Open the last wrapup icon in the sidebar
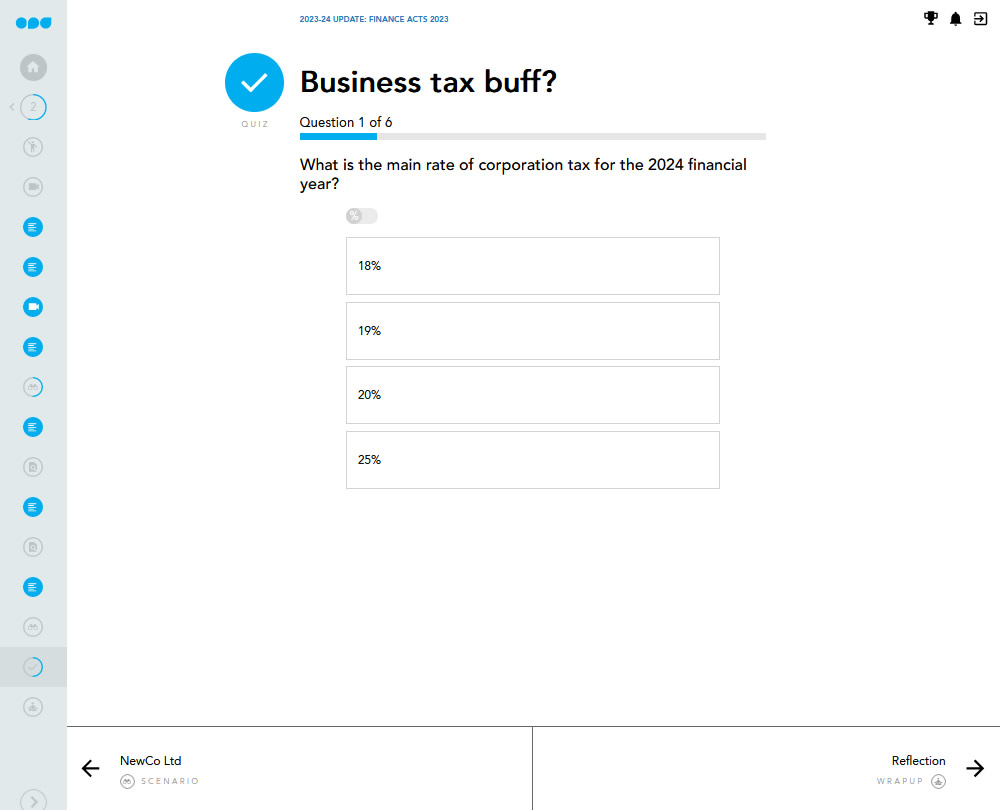This screenshot has height=810, width=1000. click(x=33, y=707)
